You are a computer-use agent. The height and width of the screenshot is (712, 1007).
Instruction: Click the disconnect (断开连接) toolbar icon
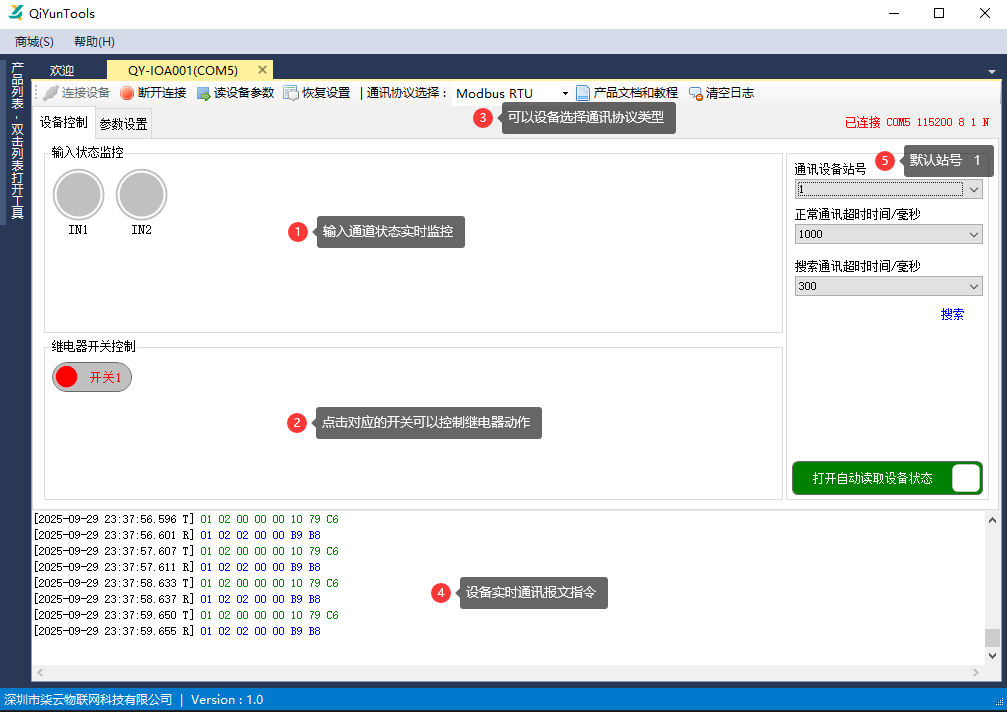[x=127, y=93]
